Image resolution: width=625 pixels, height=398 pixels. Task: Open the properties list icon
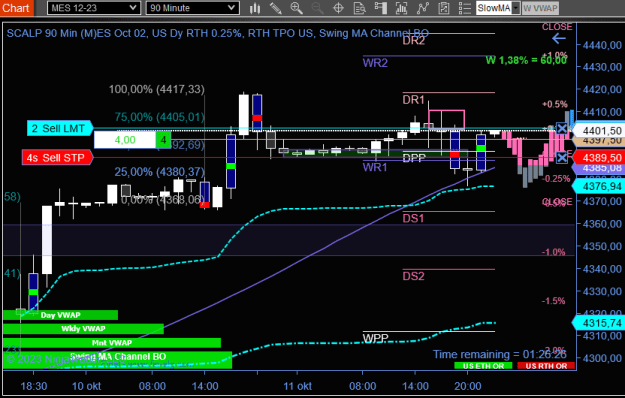465,8
